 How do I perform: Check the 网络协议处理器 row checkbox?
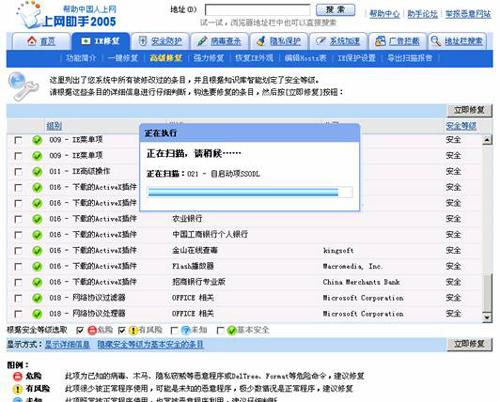(x=18, y=314)
